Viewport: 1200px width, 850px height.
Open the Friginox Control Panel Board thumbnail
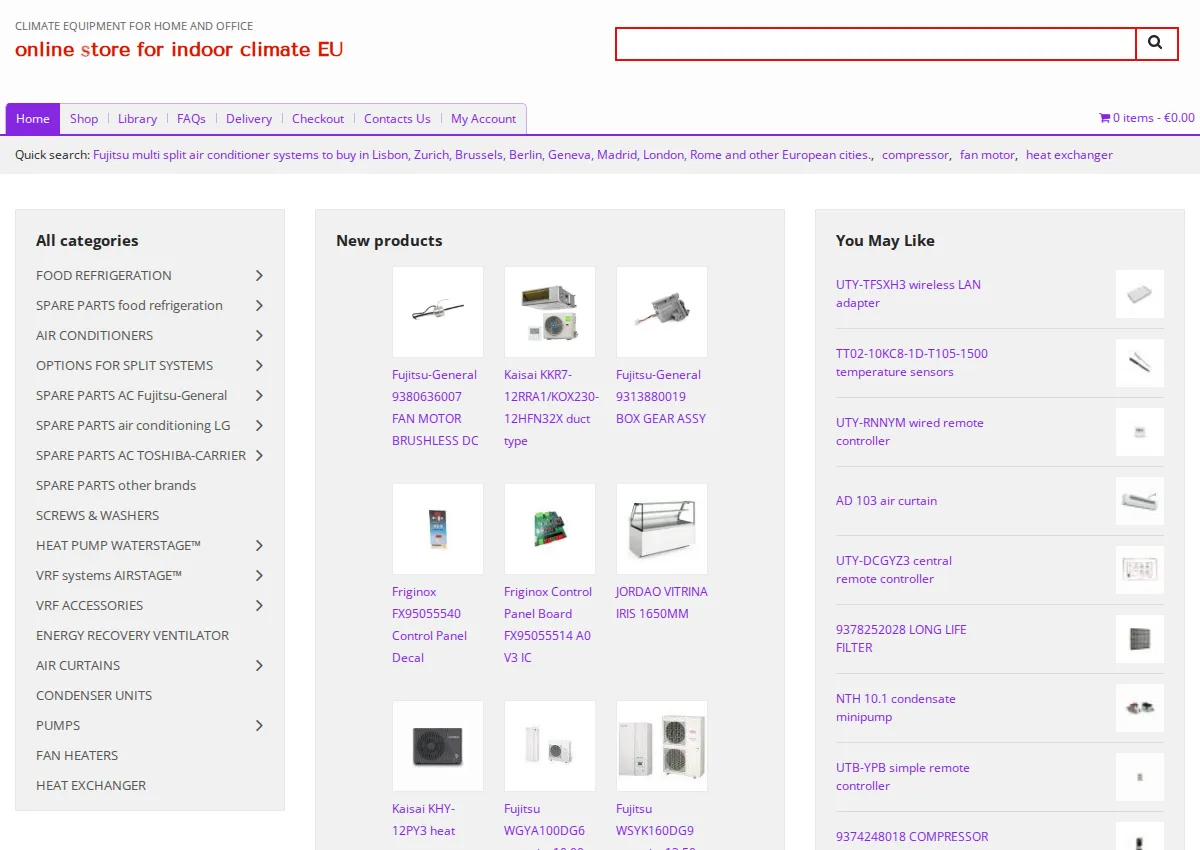click(x=550, y=529)
